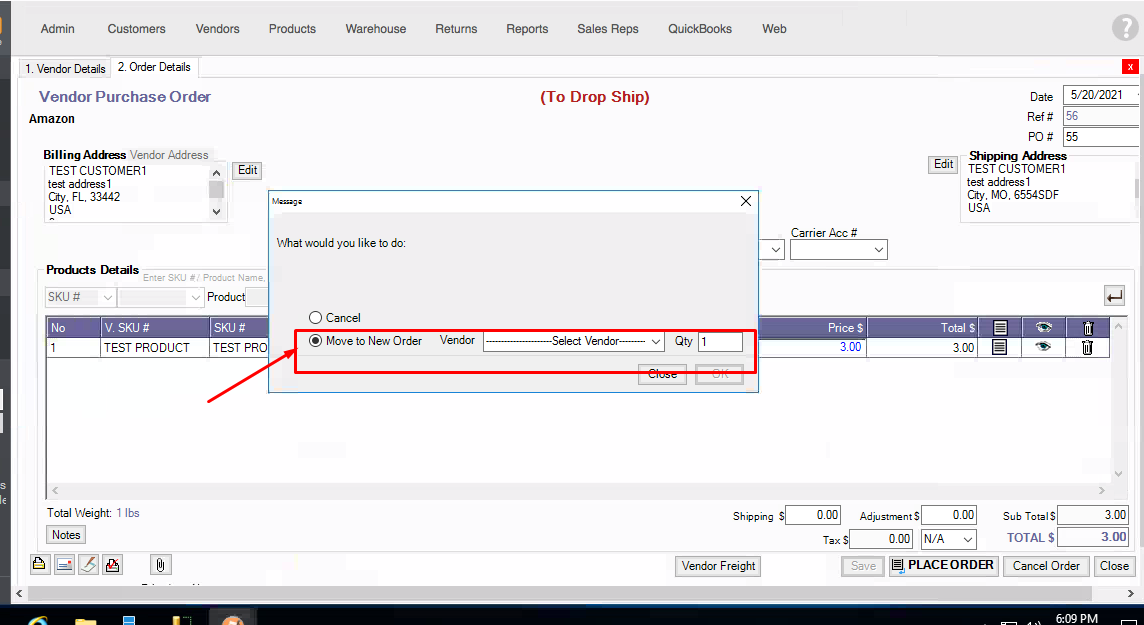The width and height of the screenshot is (1144, 625).
Task: Click the eye icon in TEST PRODUCT row
Action: (1044, 347)
